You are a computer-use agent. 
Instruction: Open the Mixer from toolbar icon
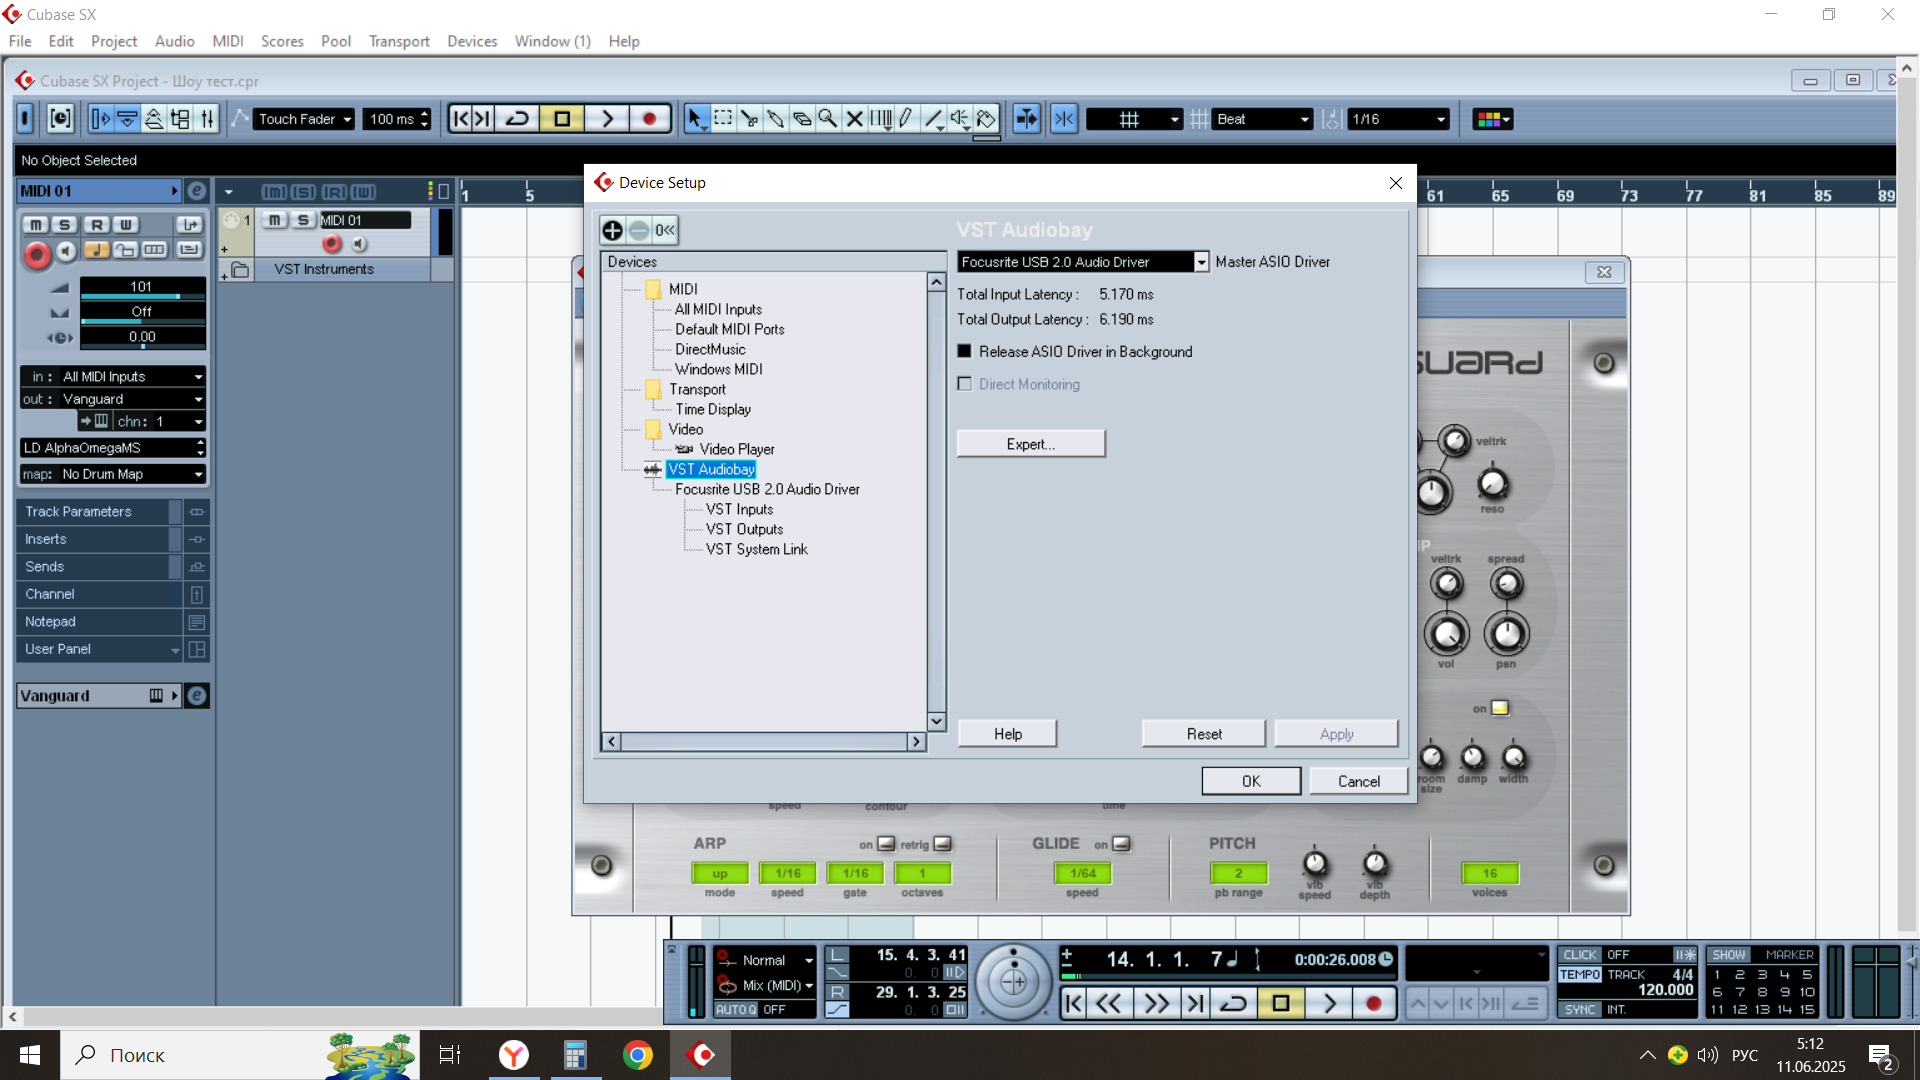pos(207,119)
